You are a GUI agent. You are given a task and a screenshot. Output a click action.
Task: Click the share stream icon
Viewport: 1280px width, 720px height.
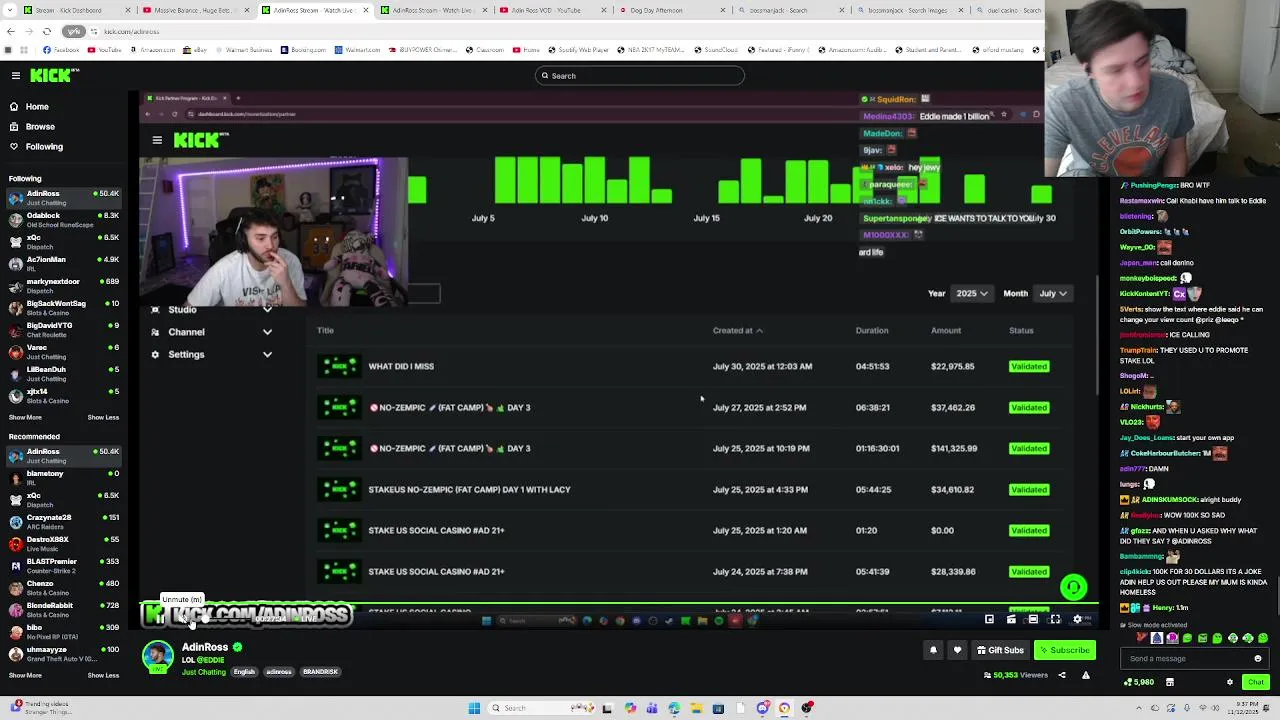click(1062, 675)
